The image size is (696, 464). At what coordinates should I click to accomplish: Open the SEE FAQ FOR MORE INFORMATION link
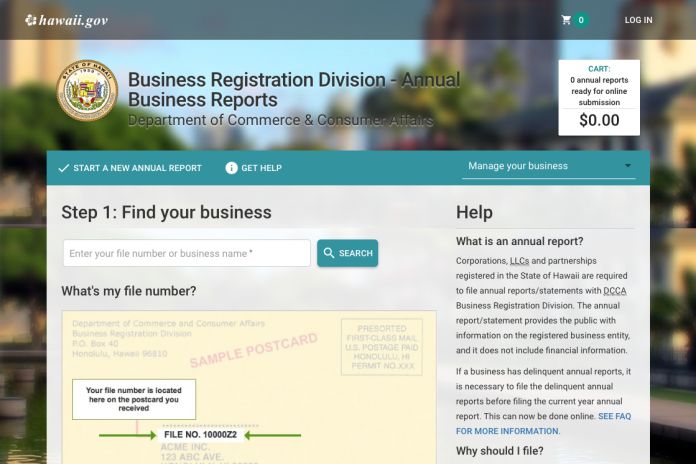click(x=543, y=424)
